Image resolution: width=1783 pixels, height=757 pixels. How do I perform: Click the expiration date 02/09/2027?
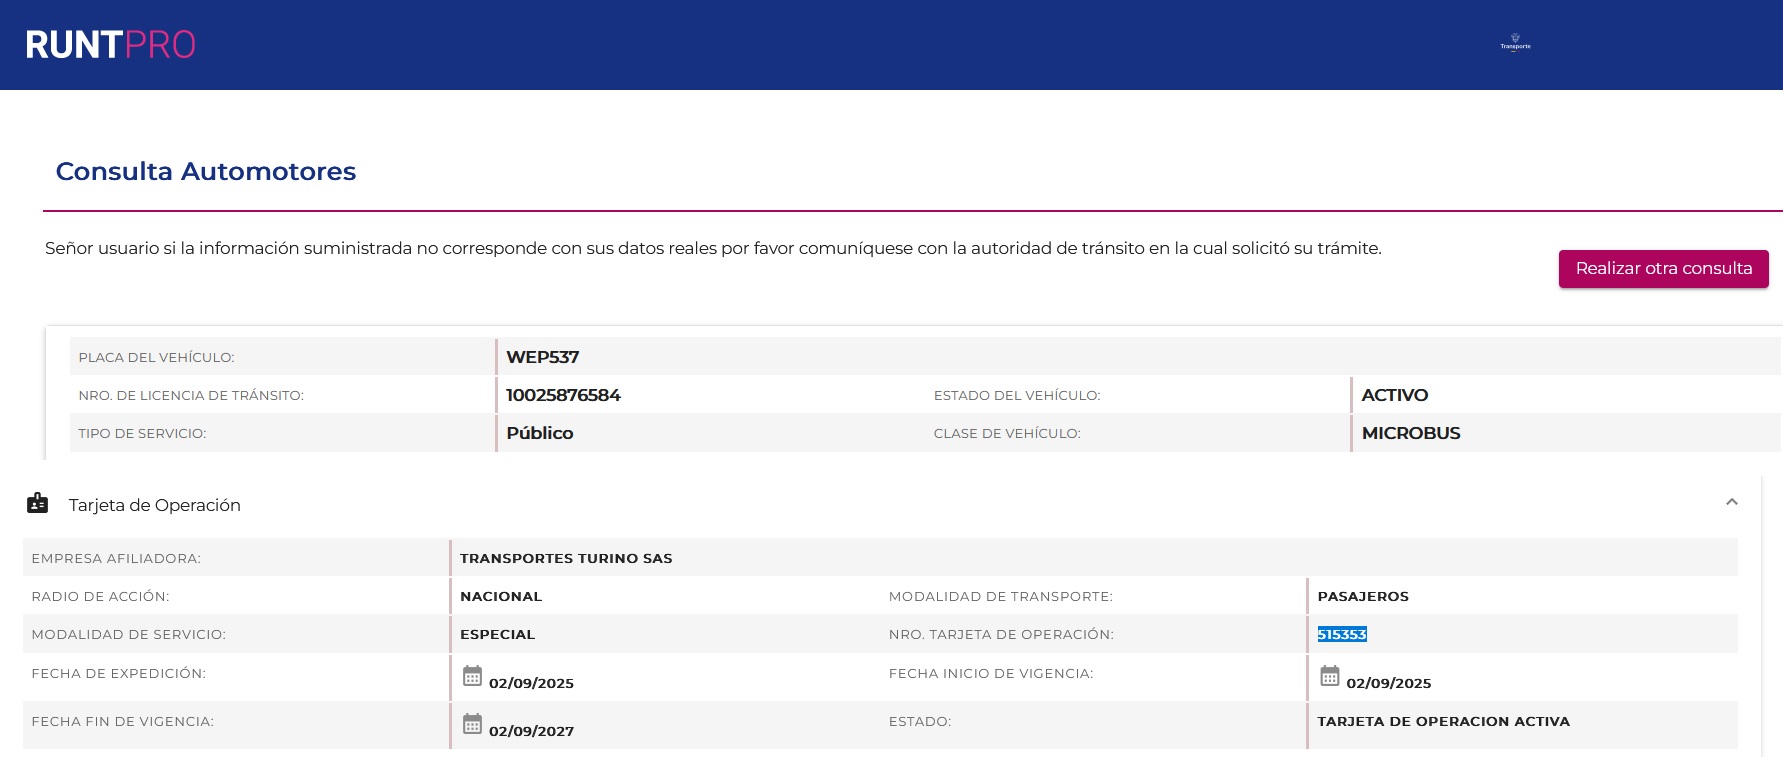tap(531, 731)
